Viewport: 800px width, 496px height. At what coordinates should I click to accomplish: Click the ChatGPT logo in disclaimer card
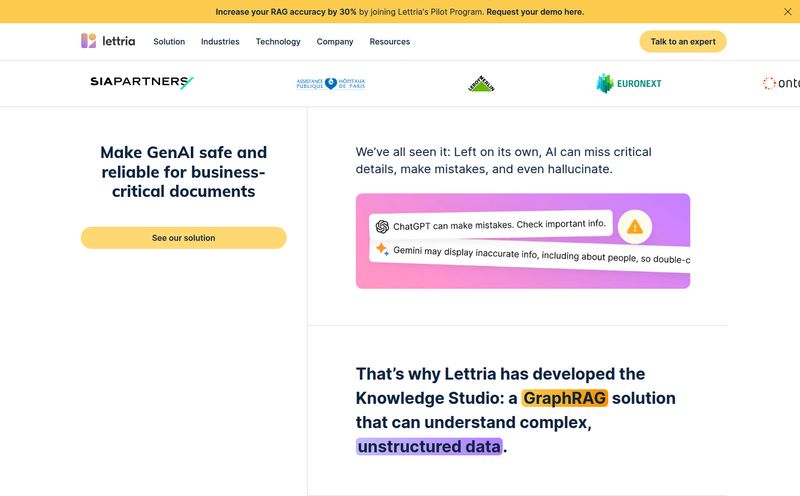coord(382,227)
